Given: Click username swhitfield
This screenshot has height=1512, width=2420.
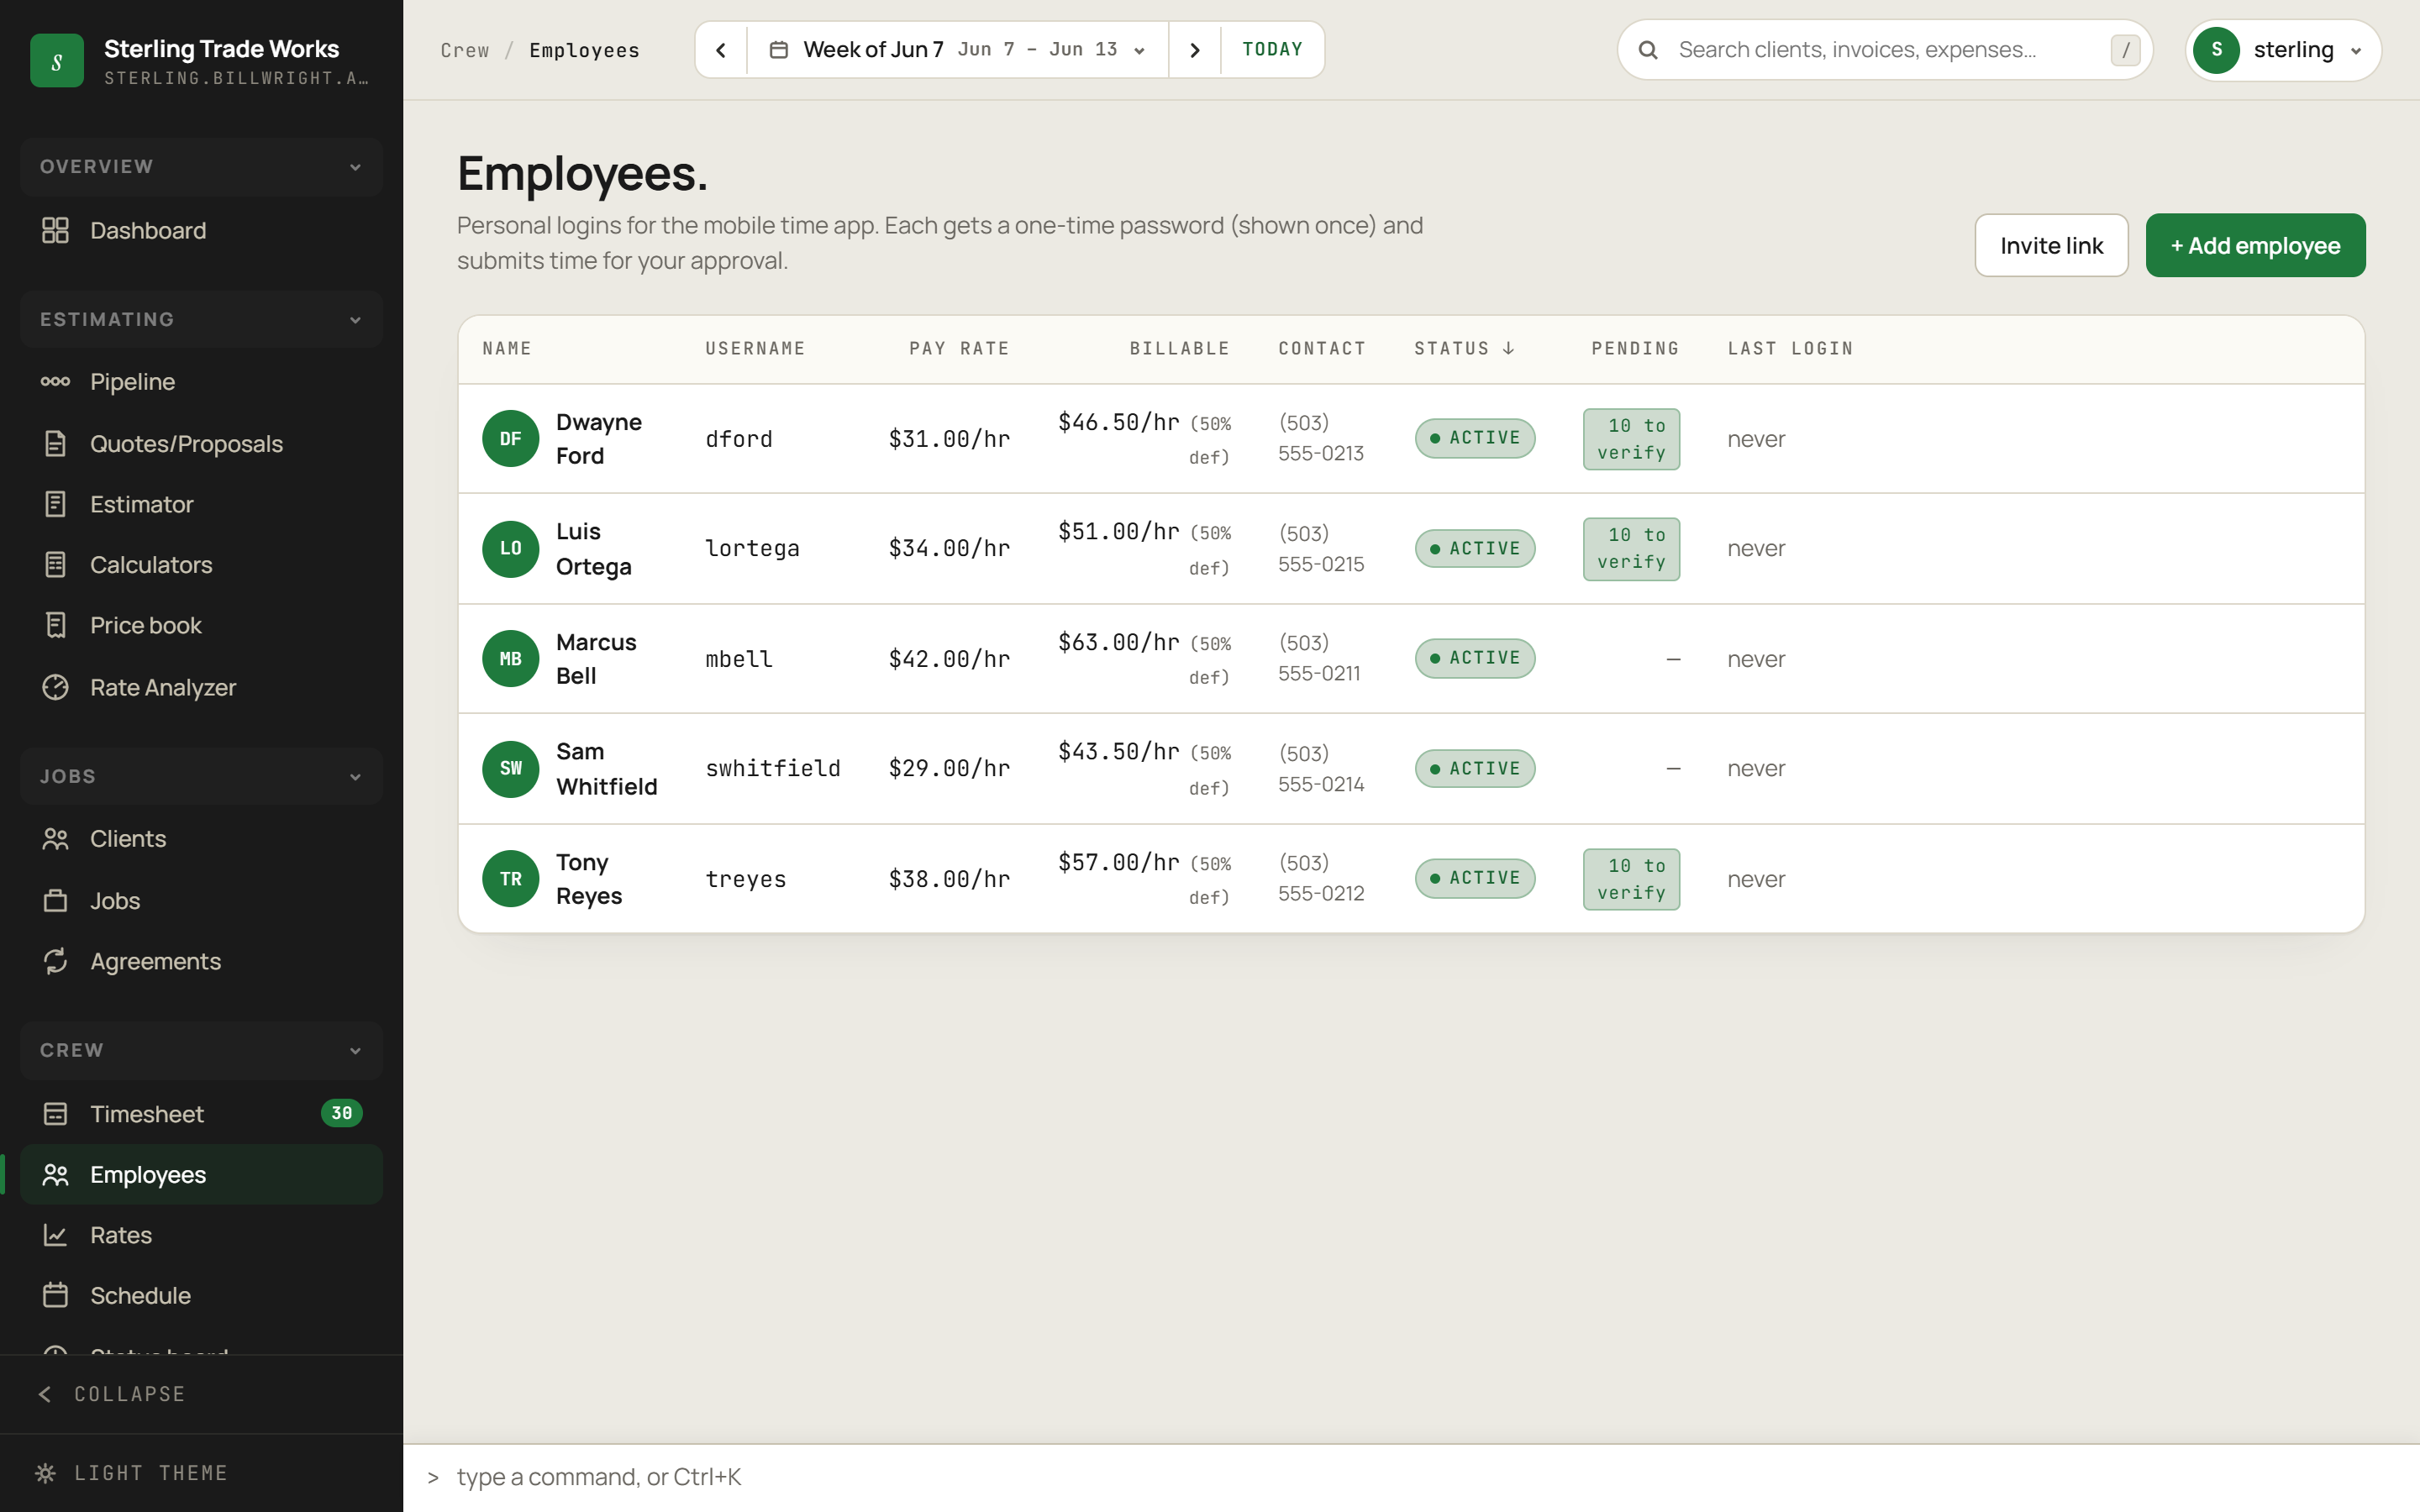Looking at the screenshot, I should (773, 768).
